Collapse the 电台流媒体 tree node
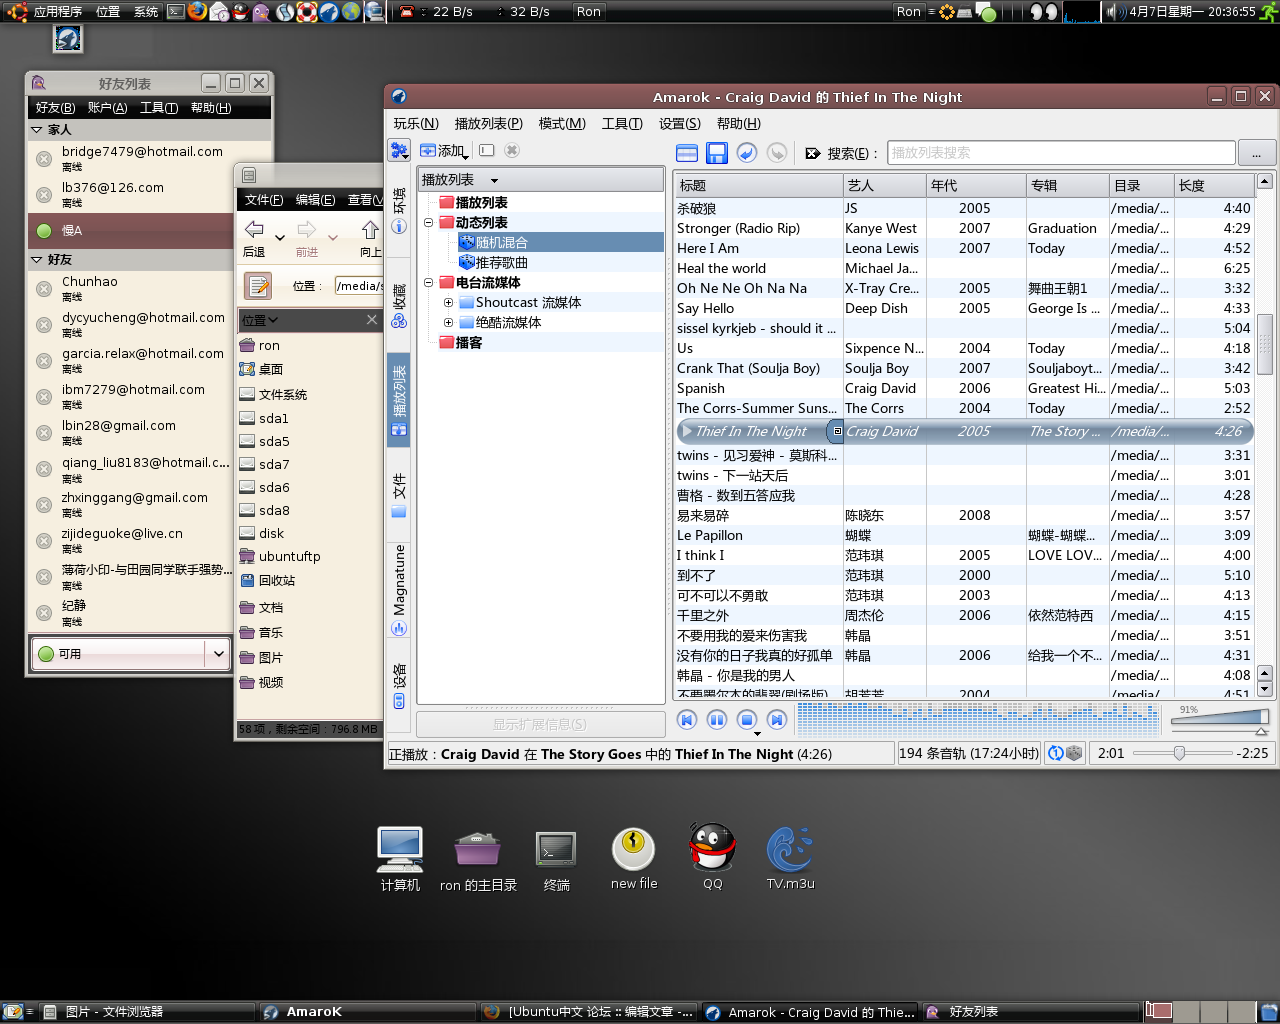This screenshot has width=1280, height=1024. [x=429, y=282]
